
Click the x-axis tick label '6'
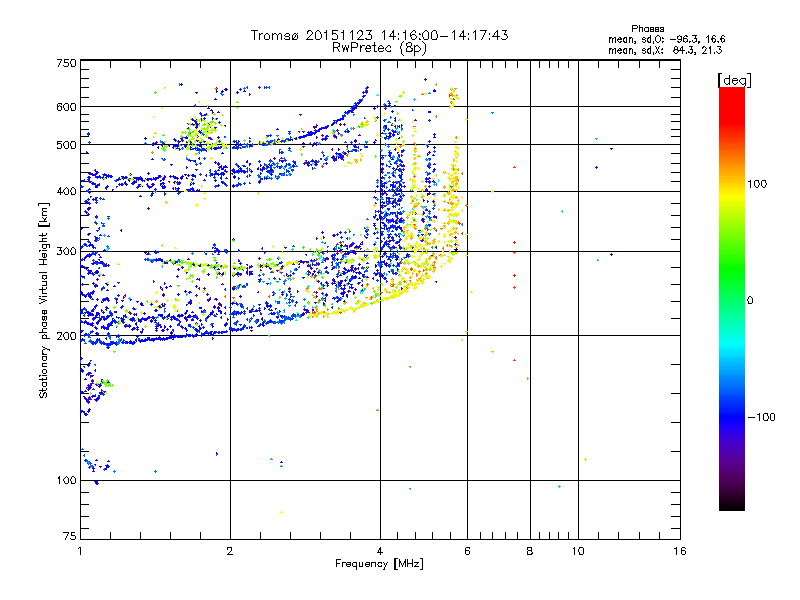(x=467, y=551)
